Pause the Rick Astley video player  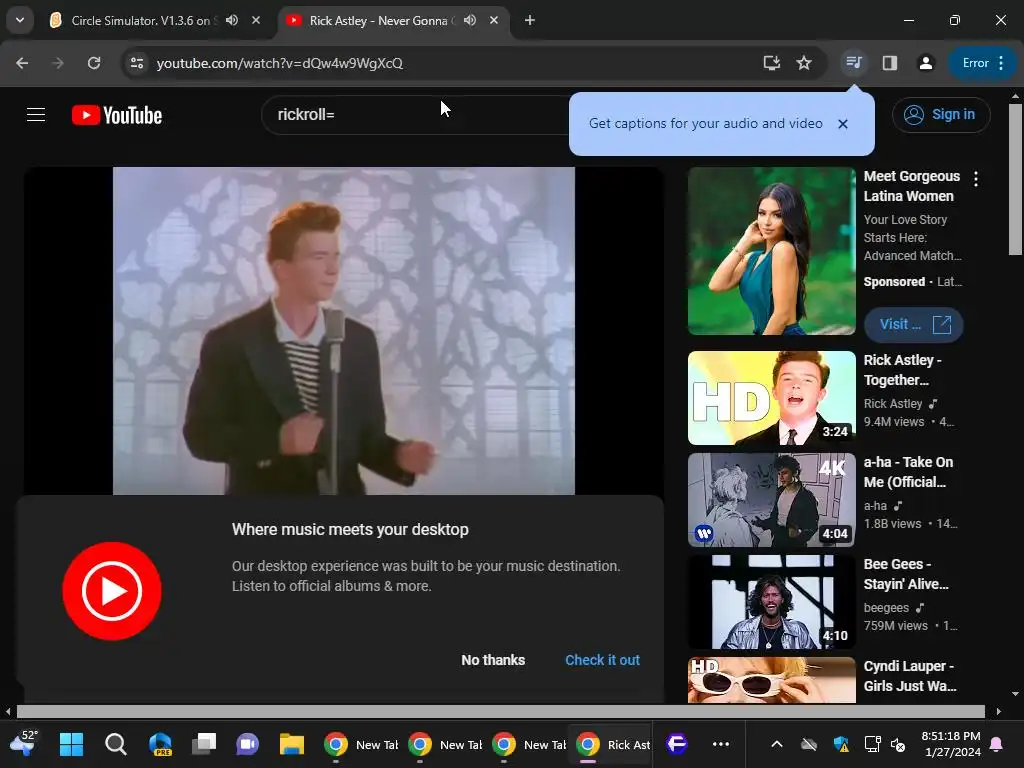click(x=344, y=330)
